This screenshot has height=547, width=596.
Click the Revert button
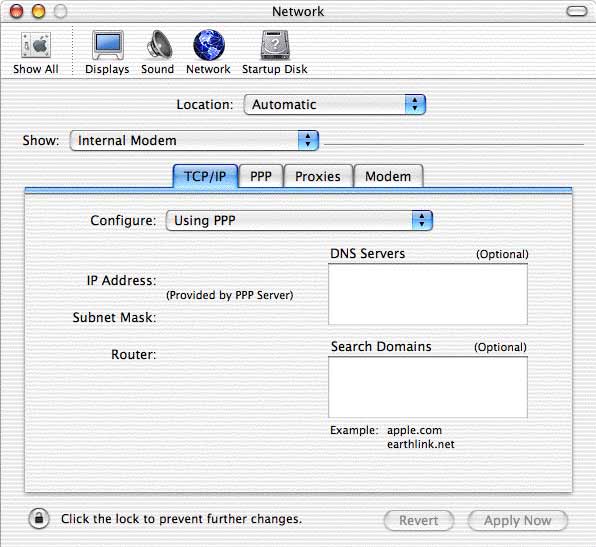point(418,520)
